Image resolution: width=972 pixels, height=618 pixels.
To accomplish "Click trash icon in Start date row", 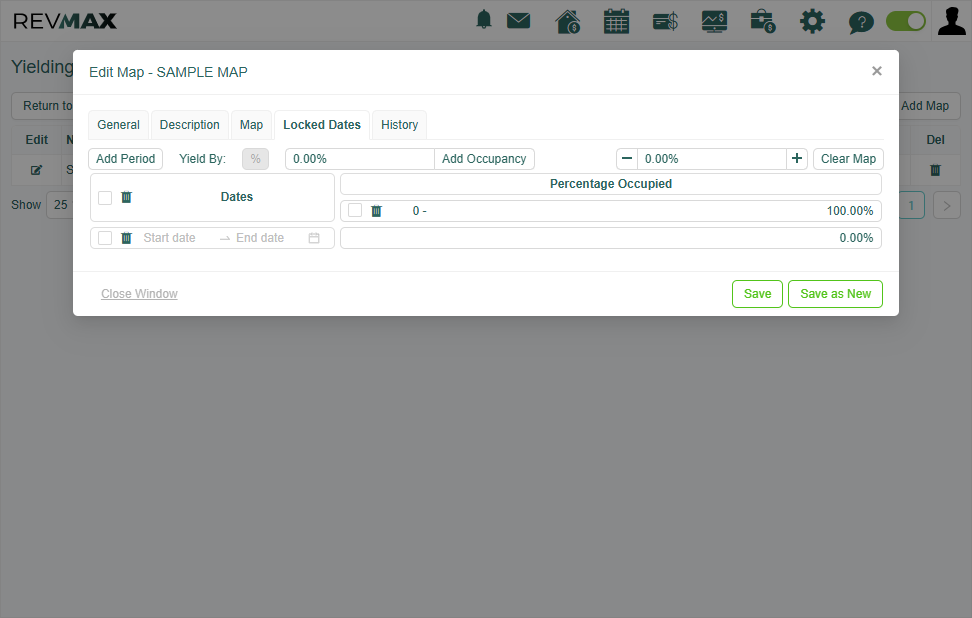I will coord(126,238).
